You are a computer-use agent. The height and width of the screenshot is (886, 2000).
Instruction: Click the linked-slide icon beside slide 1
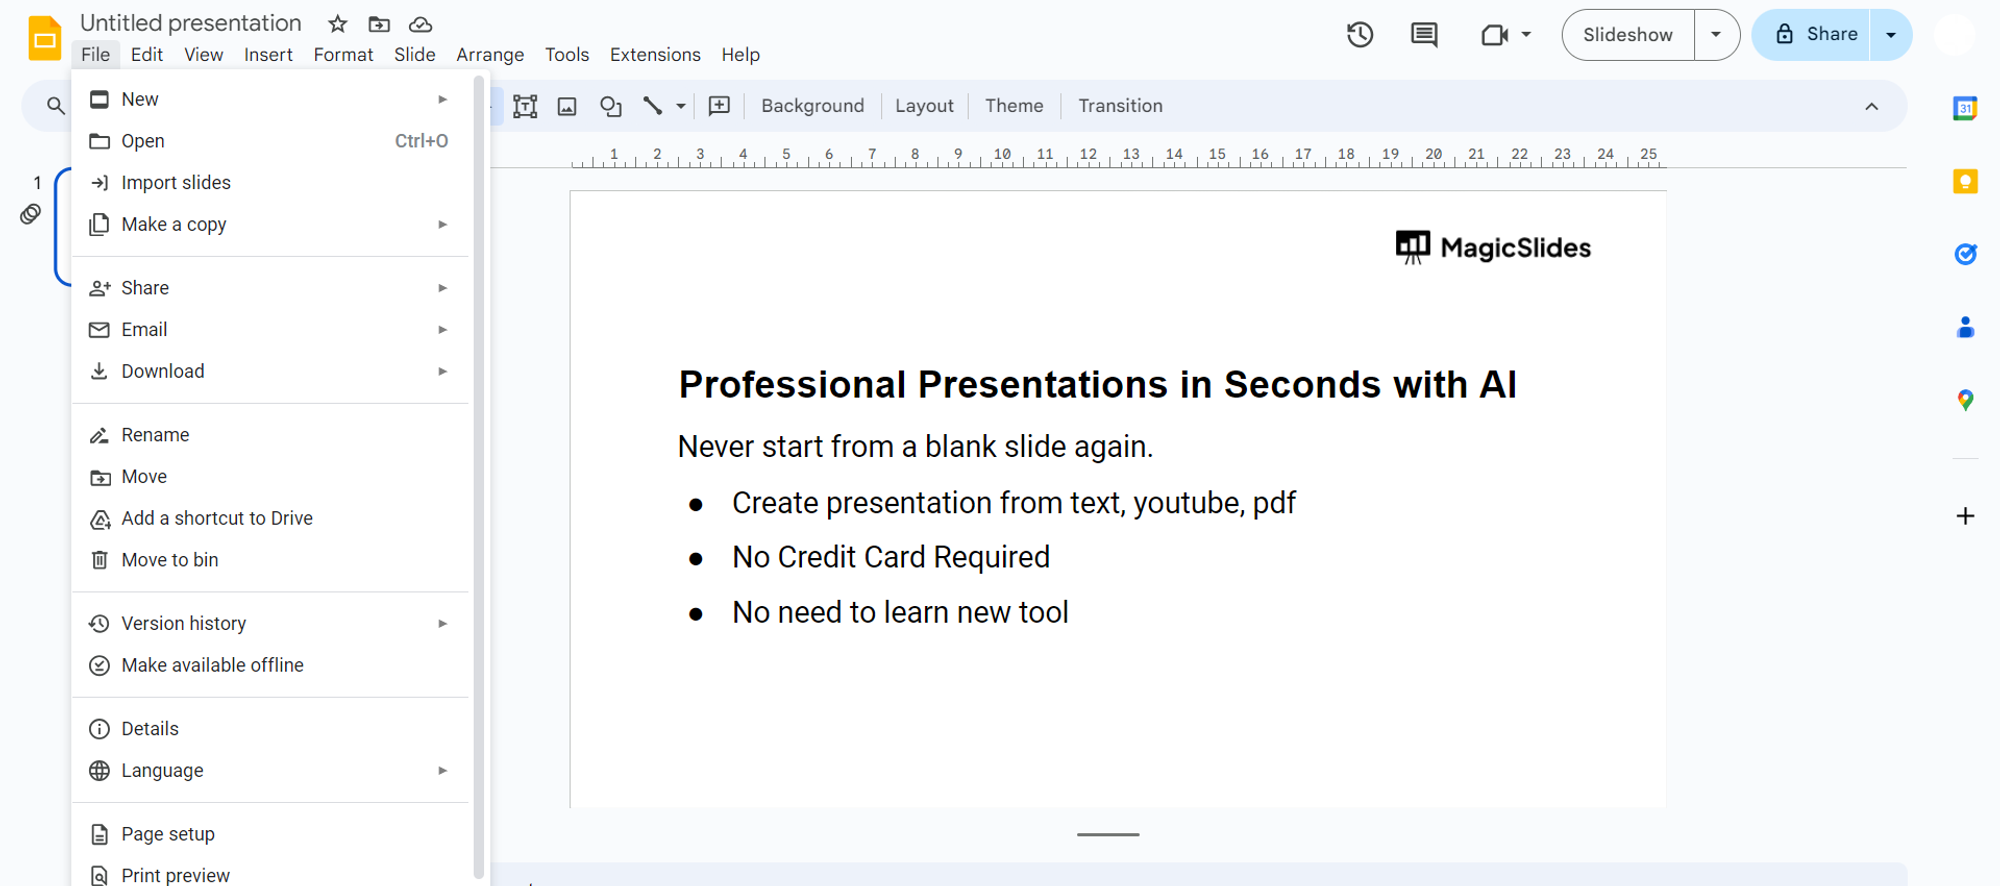pos(31,214)
